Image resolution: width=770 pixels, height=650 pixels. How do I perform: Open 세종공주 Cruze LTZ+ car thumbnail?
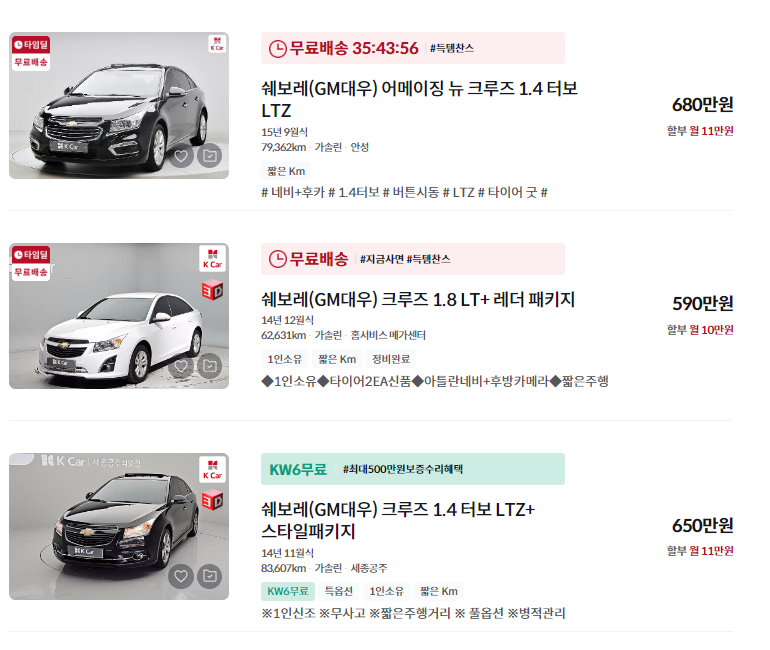119,526
